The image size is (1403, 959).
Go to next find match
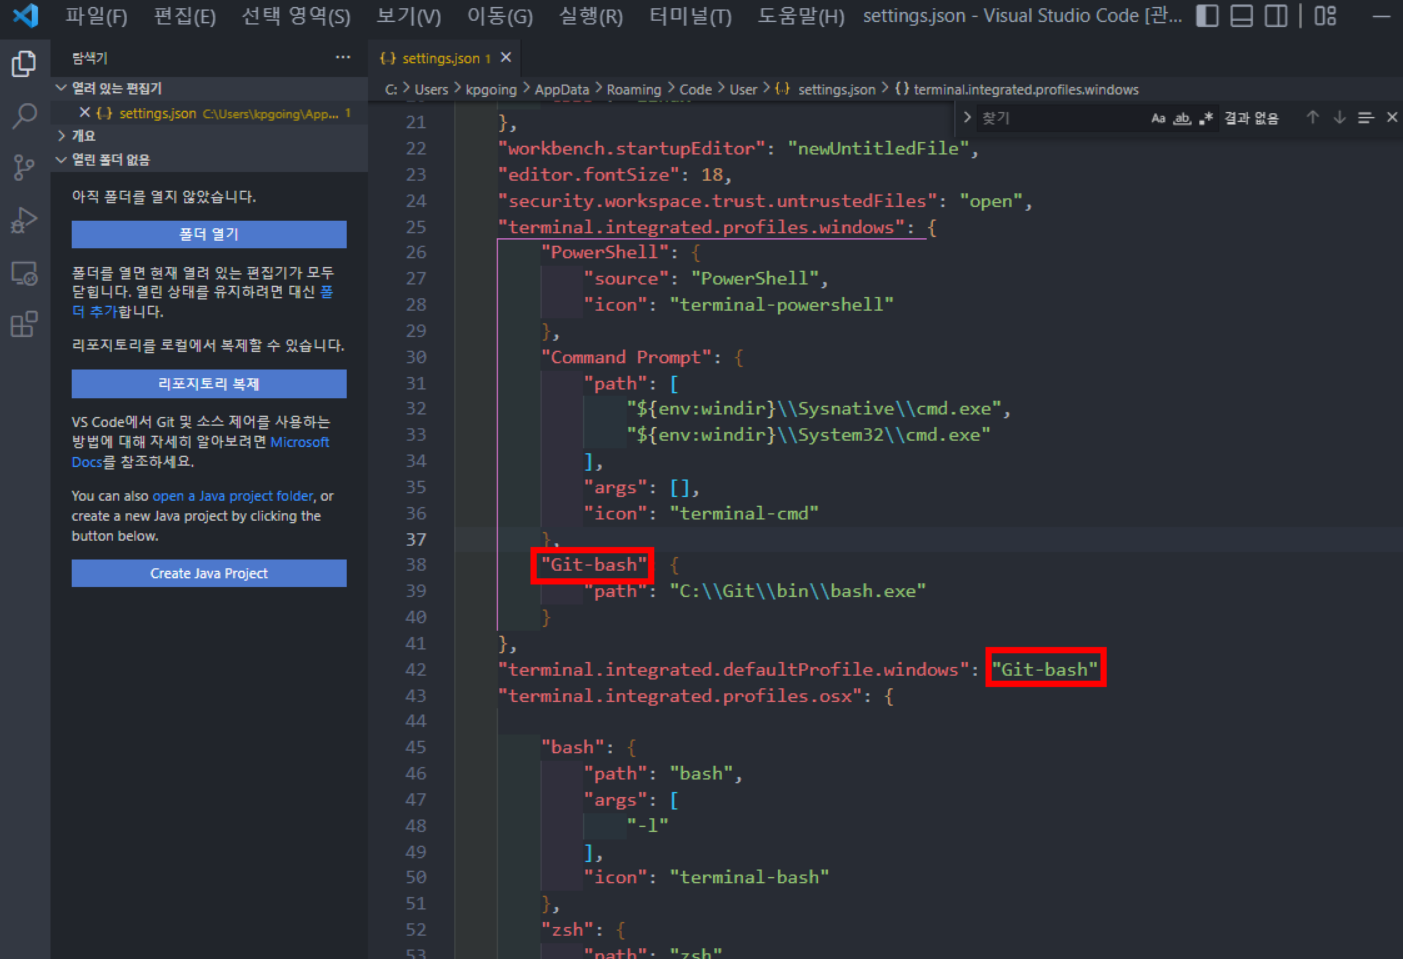pos(1339,118)
